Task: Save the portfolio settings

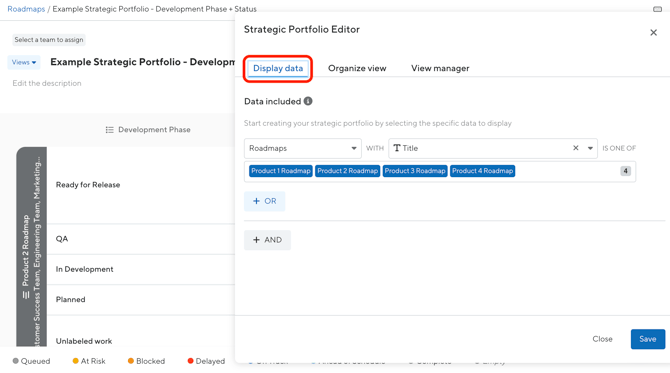Action: coord(648,339)
